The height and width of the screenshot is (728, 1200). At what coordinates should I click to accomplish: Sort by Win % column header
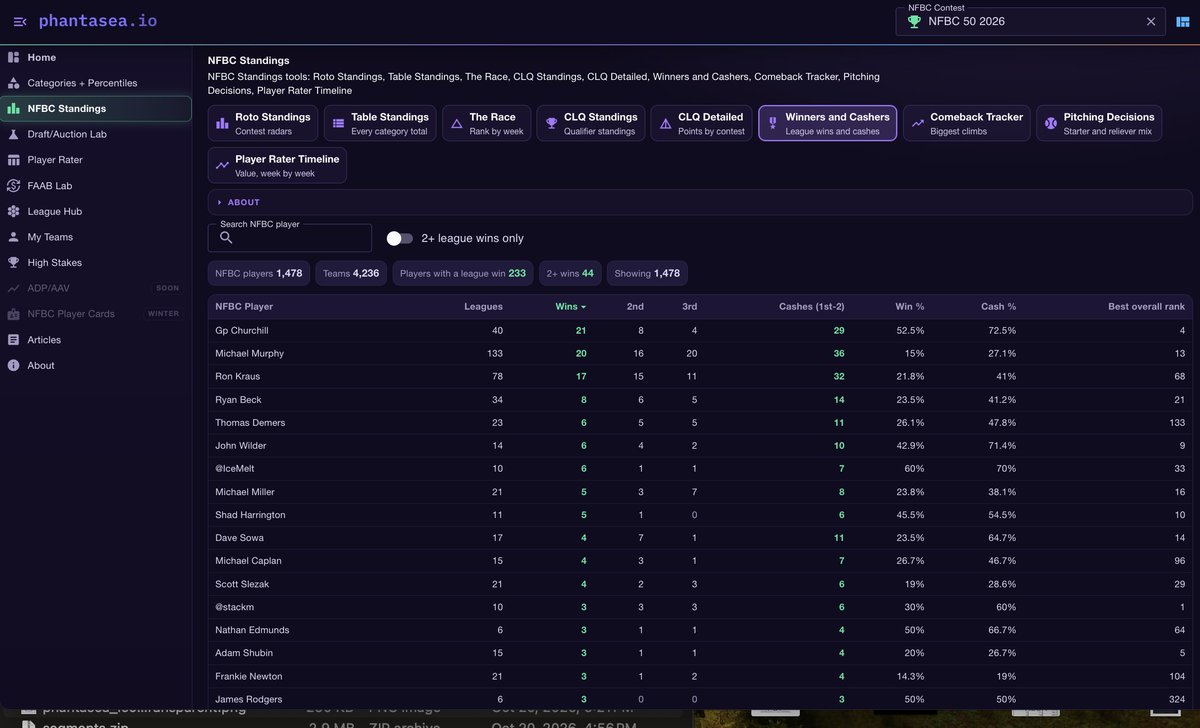tap(909, 306)
